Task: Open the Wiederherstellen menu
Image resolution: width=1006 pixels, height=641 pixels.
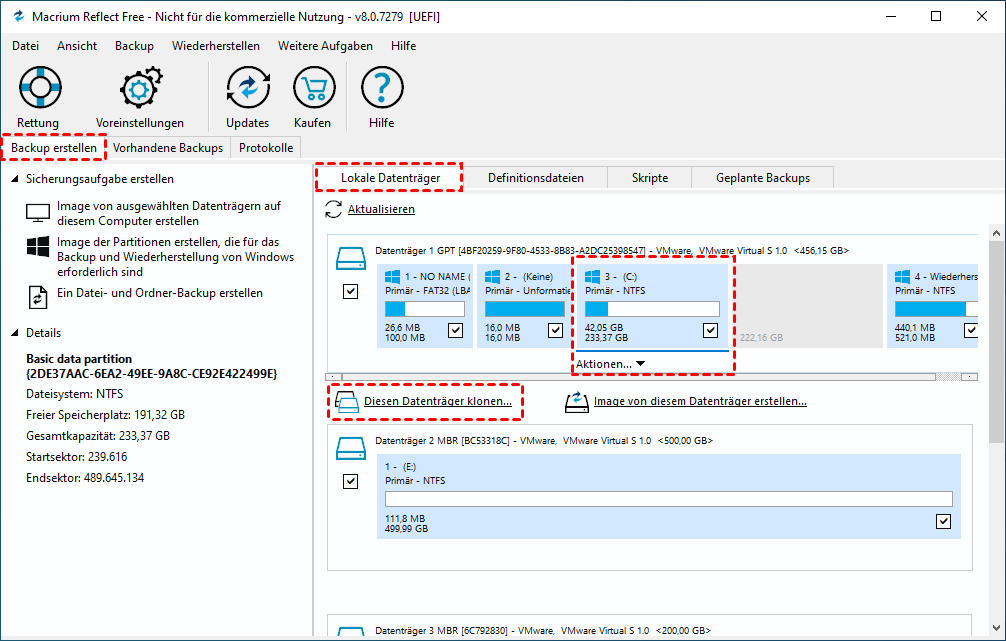Action: point(216,46)
